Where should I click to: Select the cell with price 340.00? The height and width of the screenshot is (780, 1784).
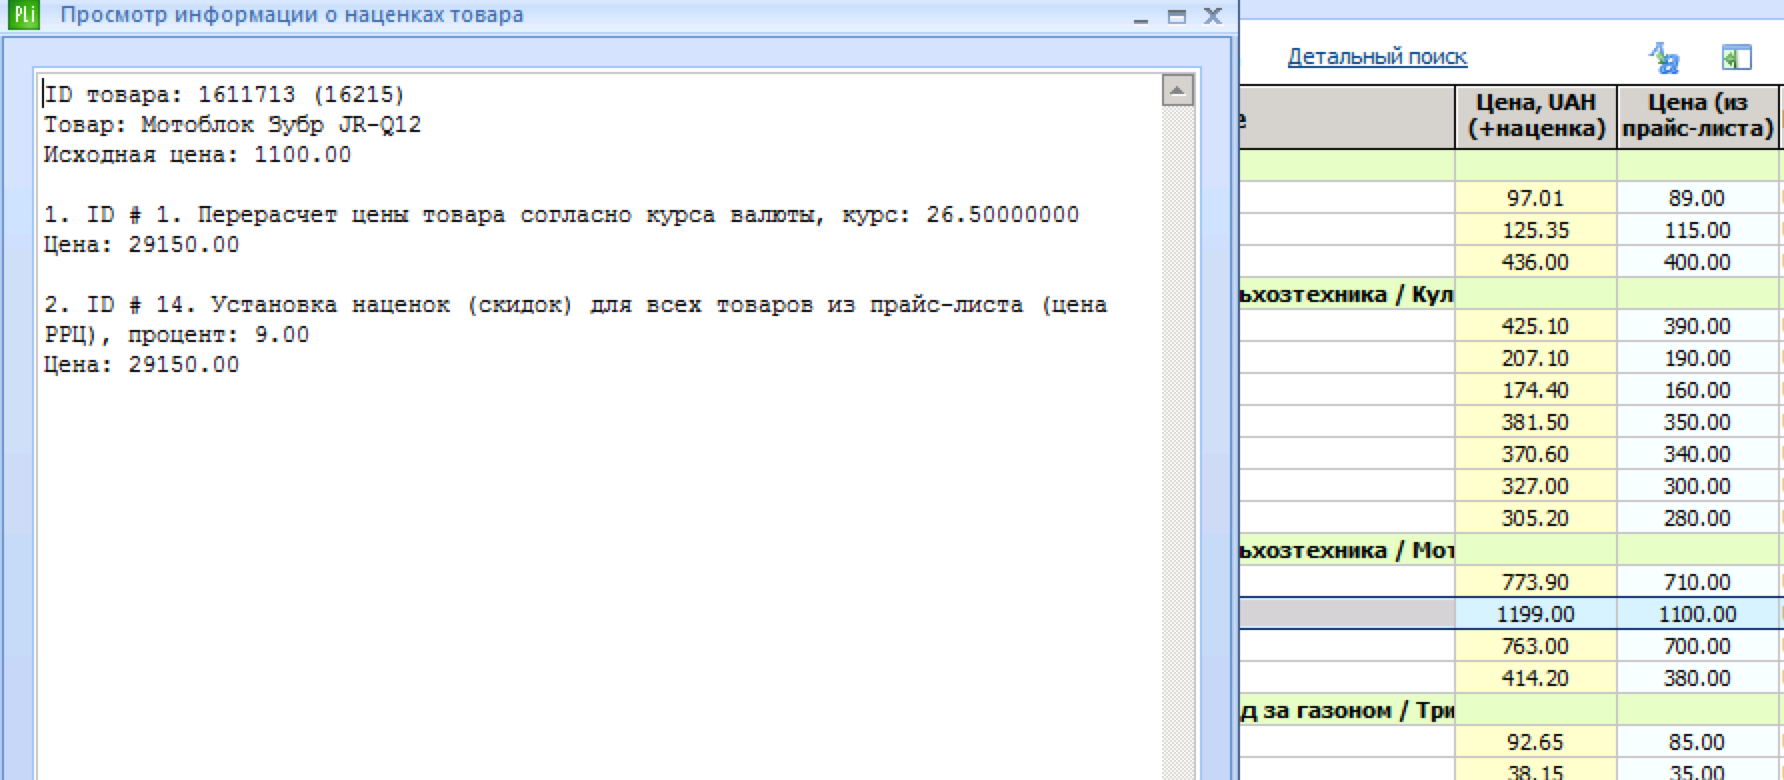1698,454
